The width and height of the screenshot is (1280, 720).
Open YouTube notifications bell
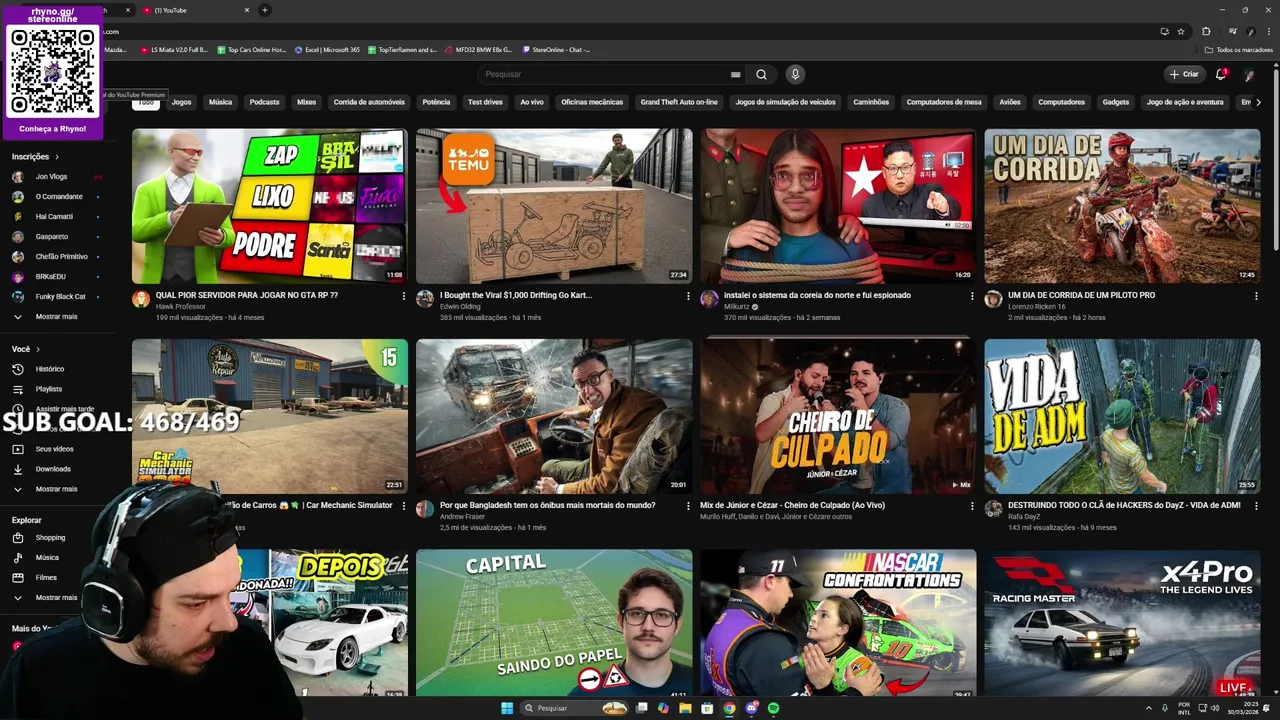(1220, 74)
